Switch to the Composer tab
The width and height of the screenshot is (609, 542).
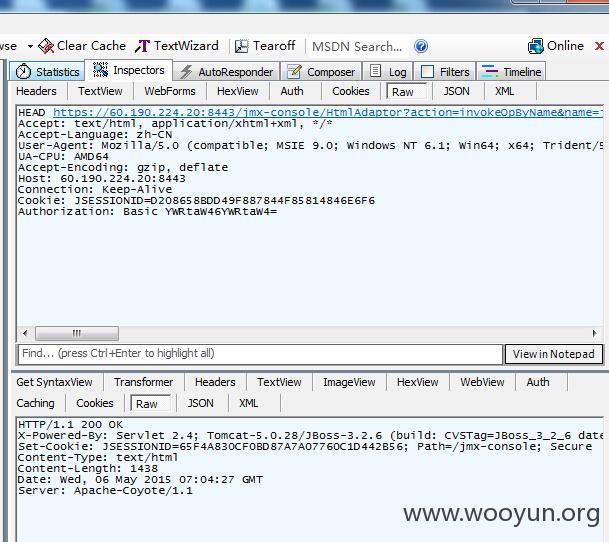[321, 71]
